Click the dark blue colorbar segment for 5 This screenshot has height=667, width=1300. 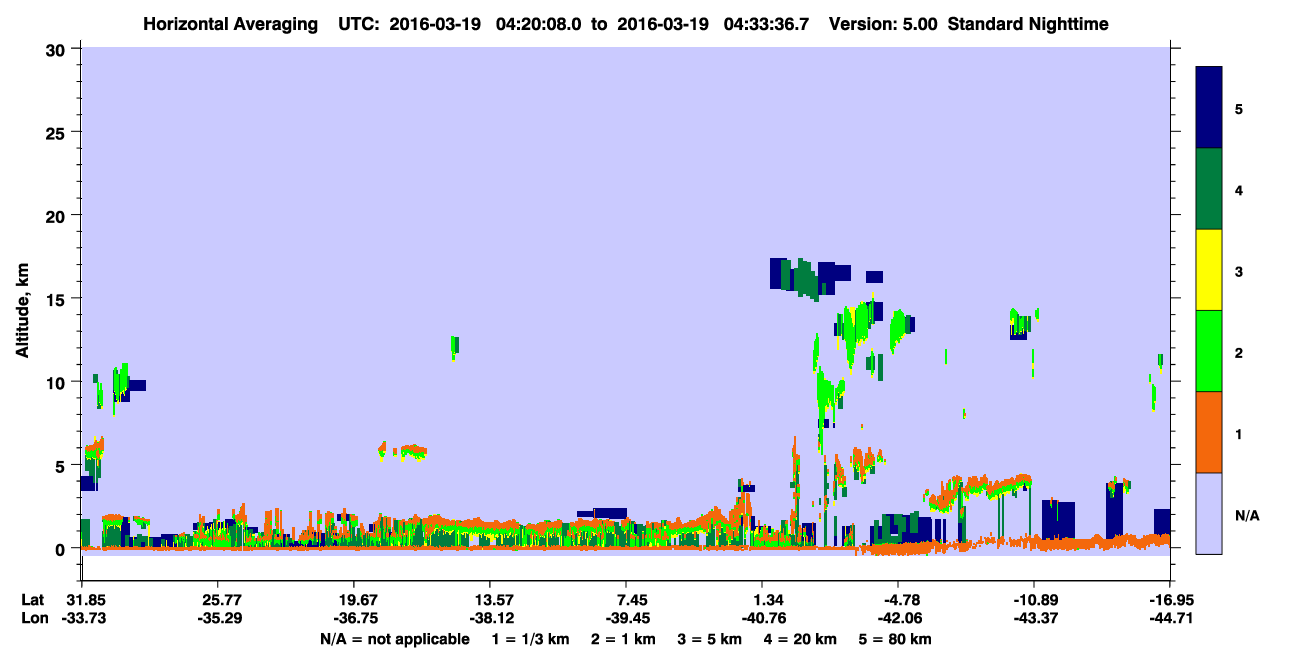(x=1209, y=108)
